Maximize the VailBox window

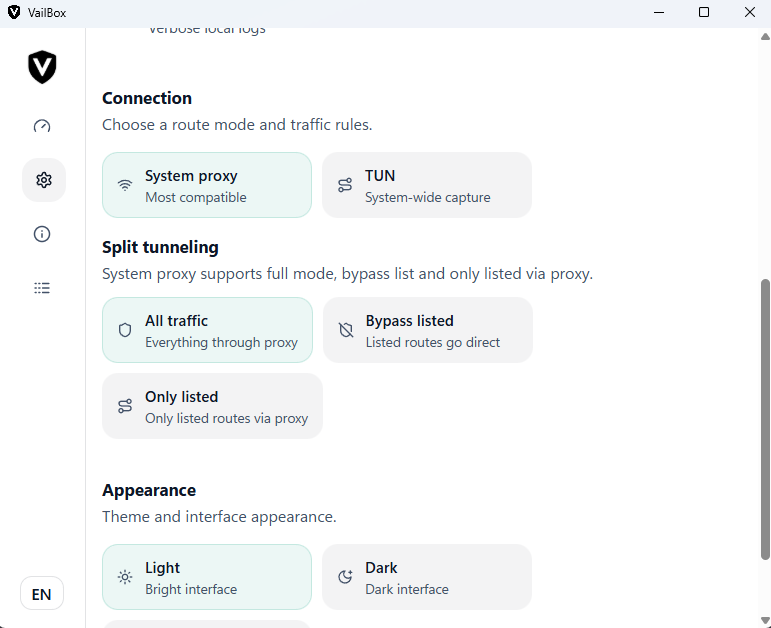pyautogui.click(x=704, y=12)
